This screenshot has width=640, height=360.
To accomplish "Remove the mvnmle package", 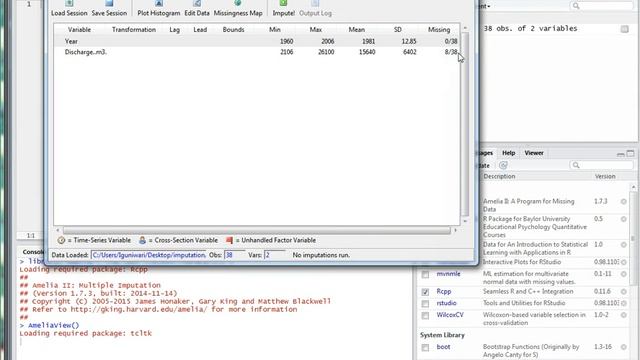I will pyautogui.click(x=624, y=274).
